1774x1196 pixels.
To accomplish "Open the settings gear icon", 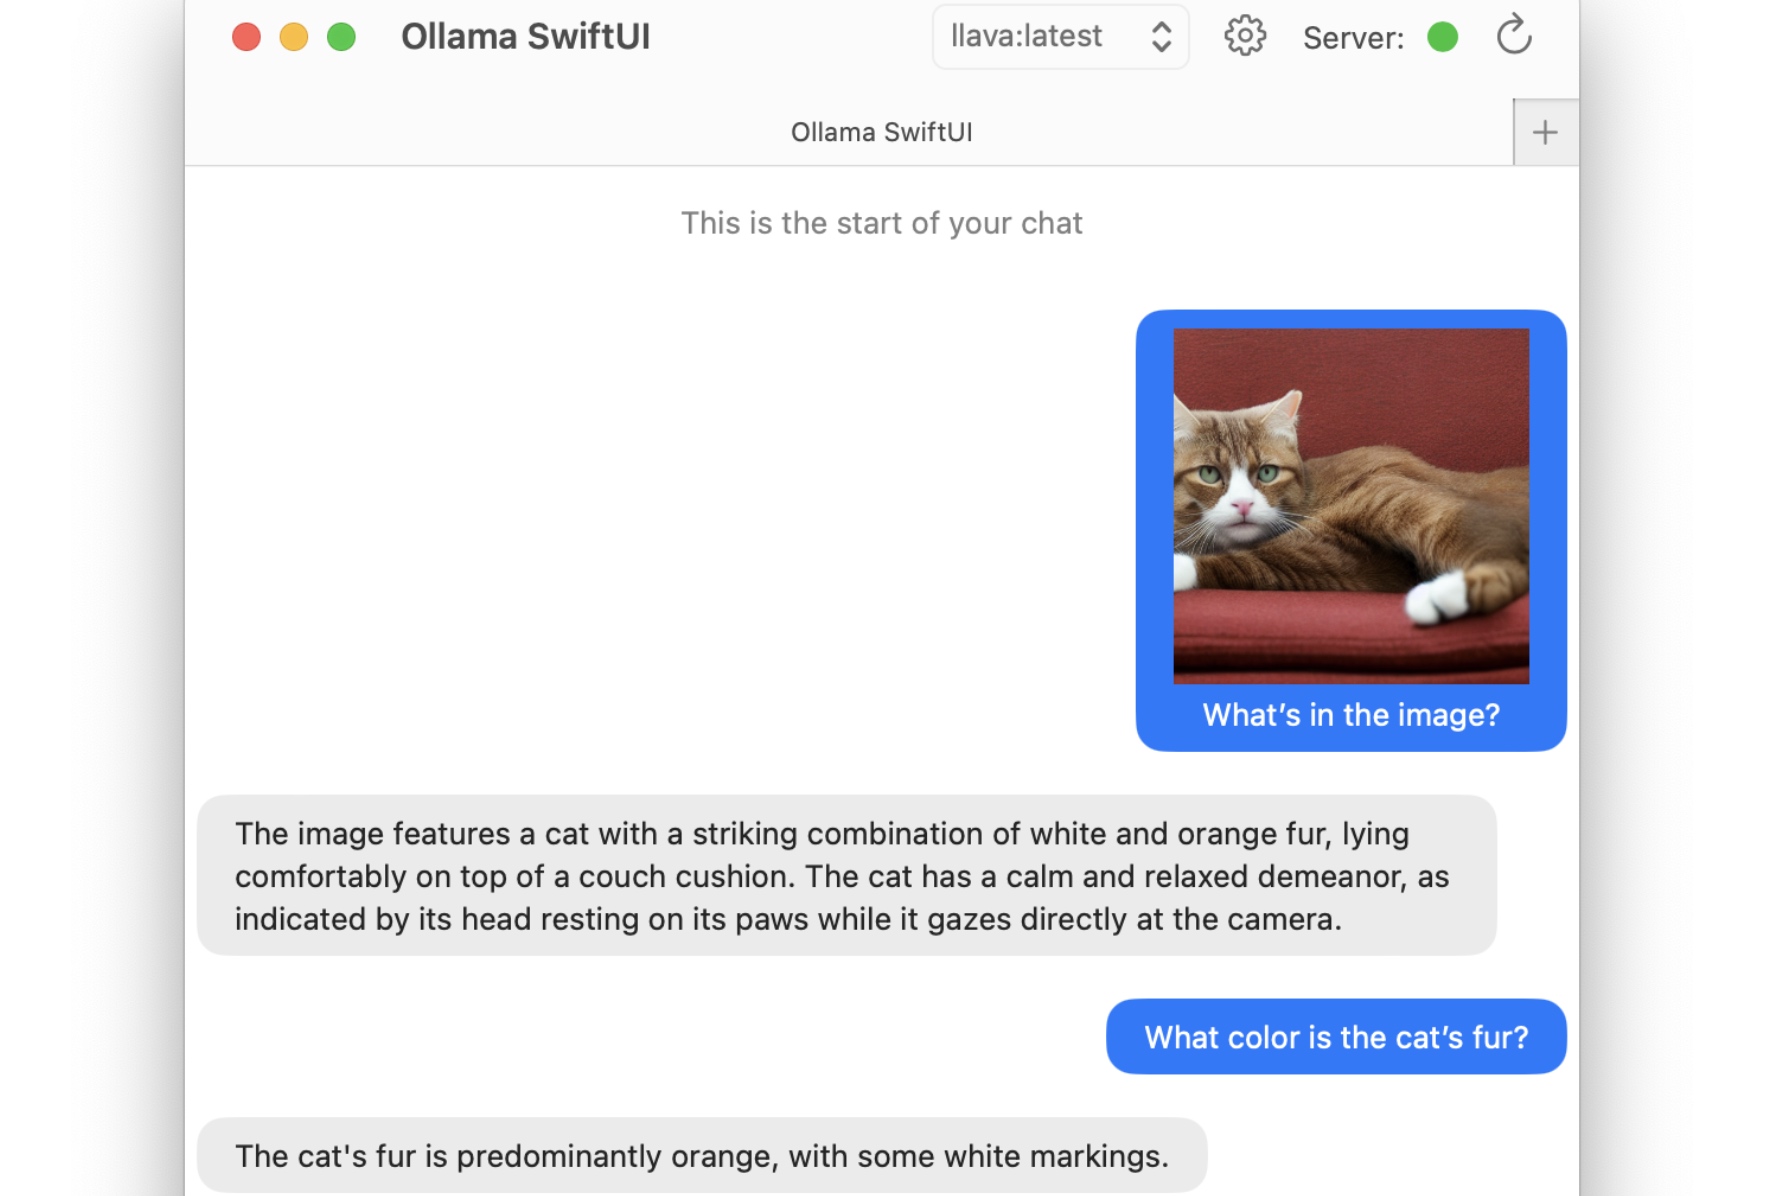I will (1245, 37).
